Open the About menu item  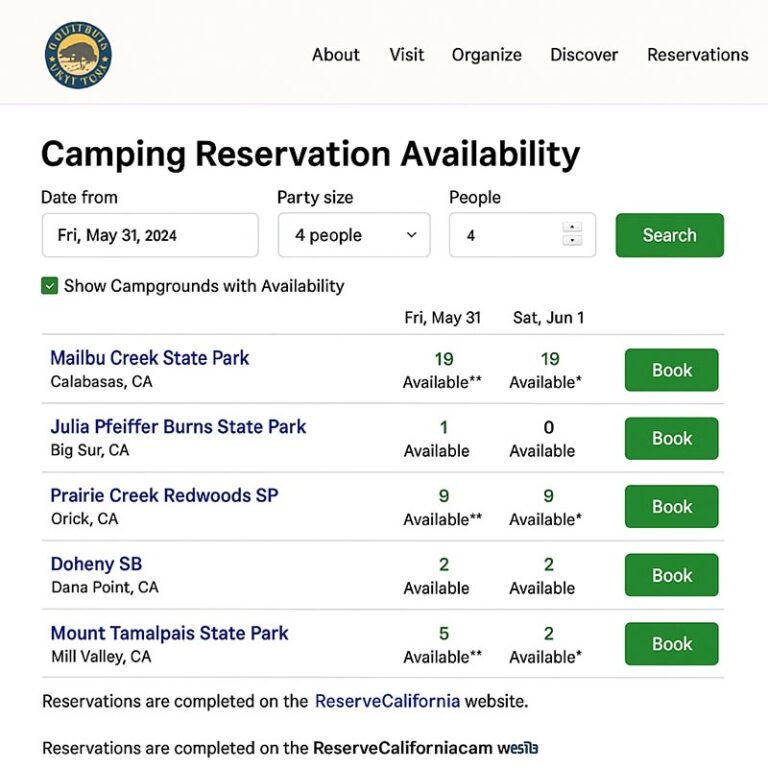point(335,55)
